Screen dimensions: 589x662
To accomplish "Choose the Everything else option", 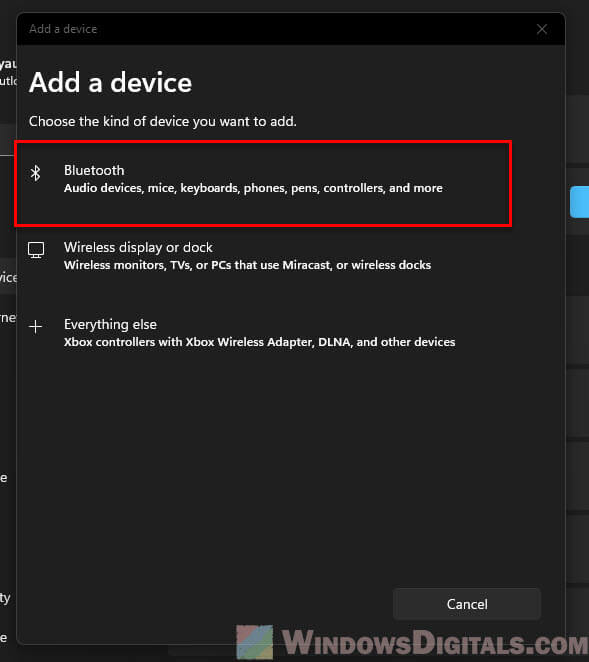I will 263,333.
